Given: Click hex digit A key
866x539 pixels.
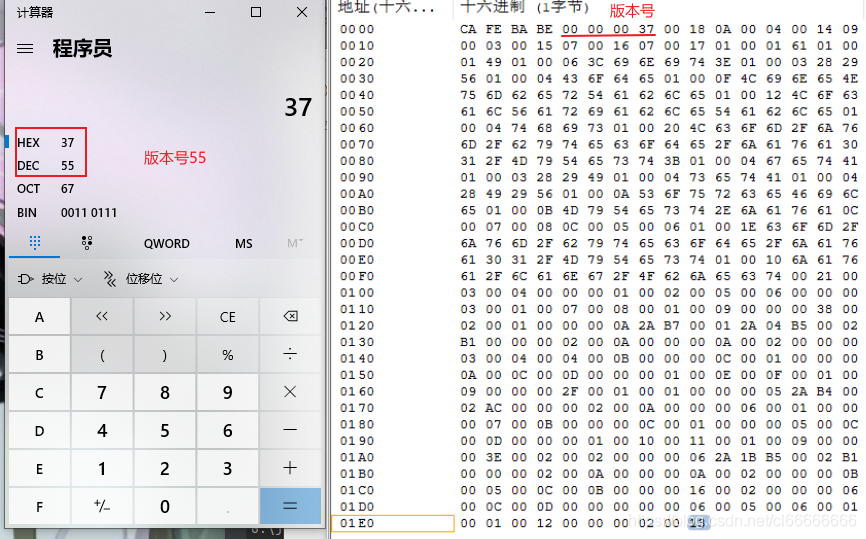Looking at the screenshot, I should pyautogui.click(x=39, y=316).
